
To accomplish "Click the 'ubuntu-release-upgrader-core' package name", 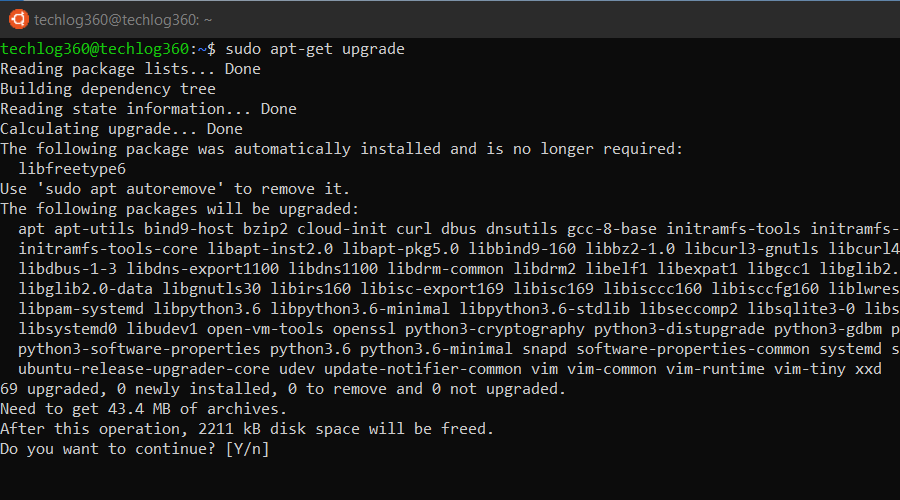I will coord(144,369).
